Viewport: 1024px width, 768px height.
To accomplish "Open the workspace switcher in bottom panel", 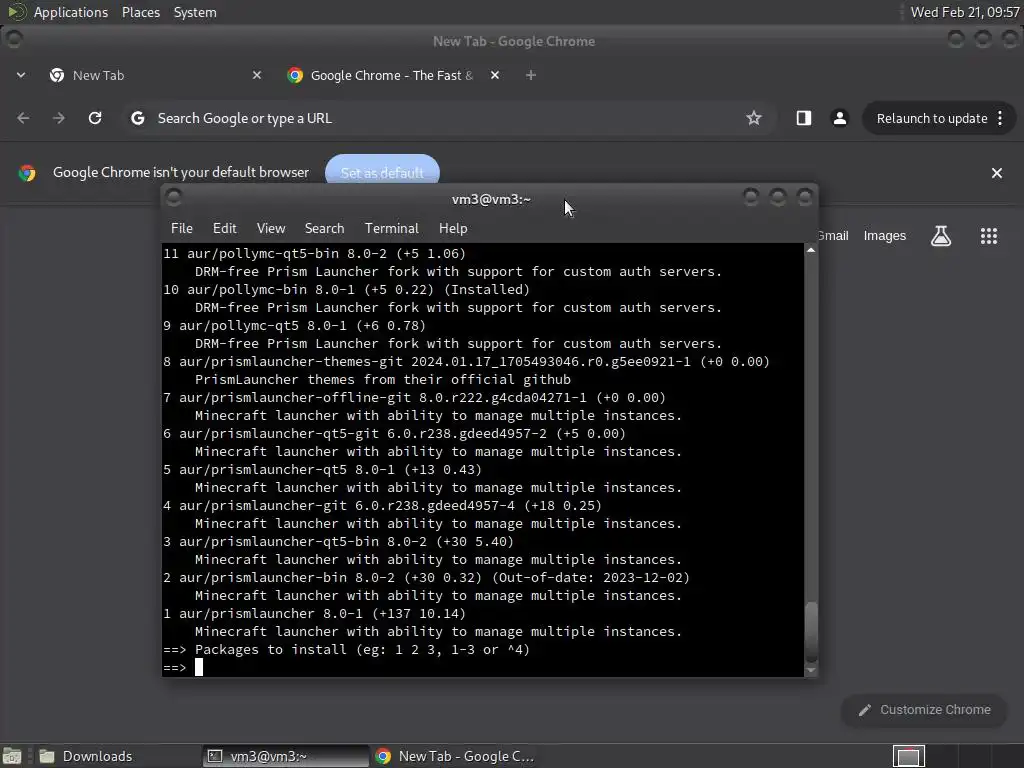I will click(908, 756).
